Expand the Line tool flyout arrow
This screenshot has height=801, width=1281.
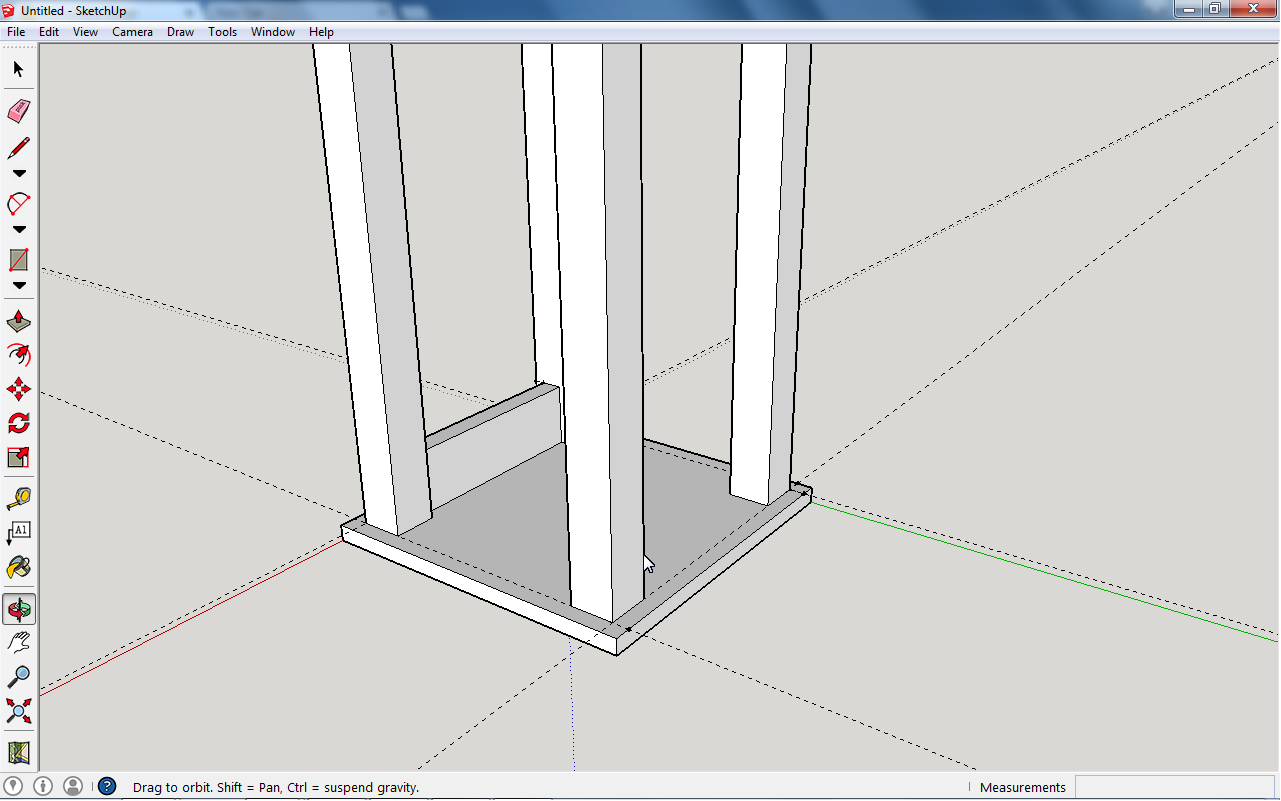point(17,172)
